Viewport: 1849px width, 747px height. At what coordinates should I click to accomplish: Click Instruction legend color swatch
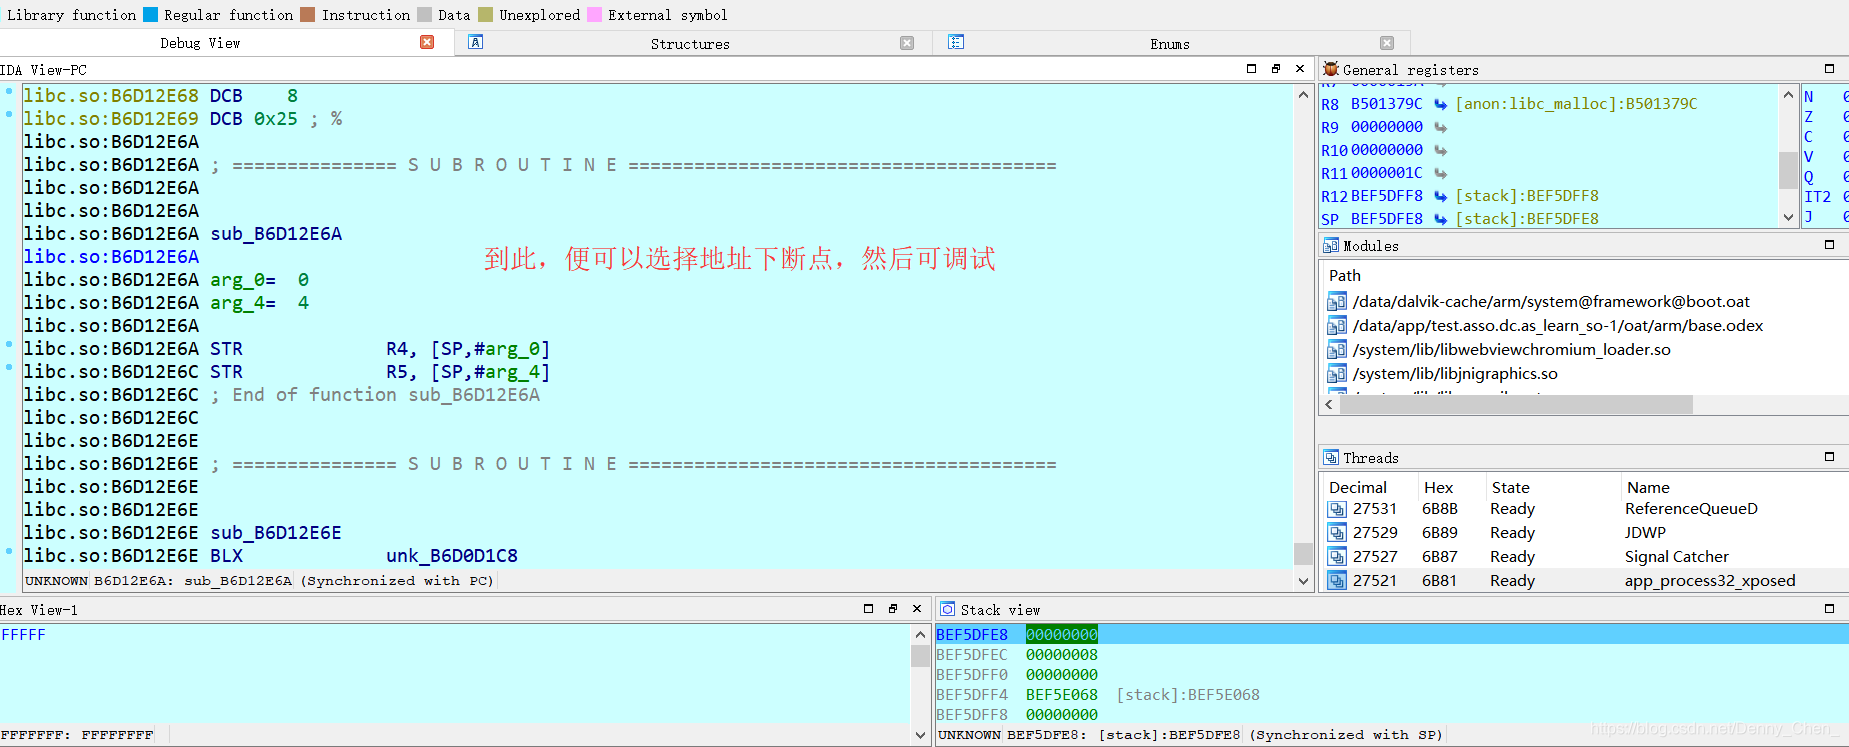308,14
